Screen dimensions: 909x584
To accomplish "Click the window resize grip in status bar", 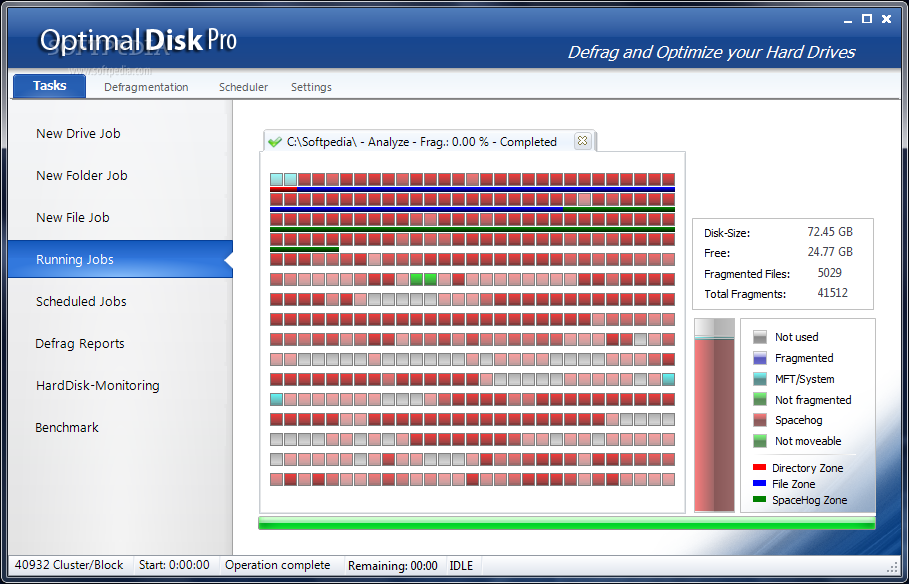I will point(892,567).
